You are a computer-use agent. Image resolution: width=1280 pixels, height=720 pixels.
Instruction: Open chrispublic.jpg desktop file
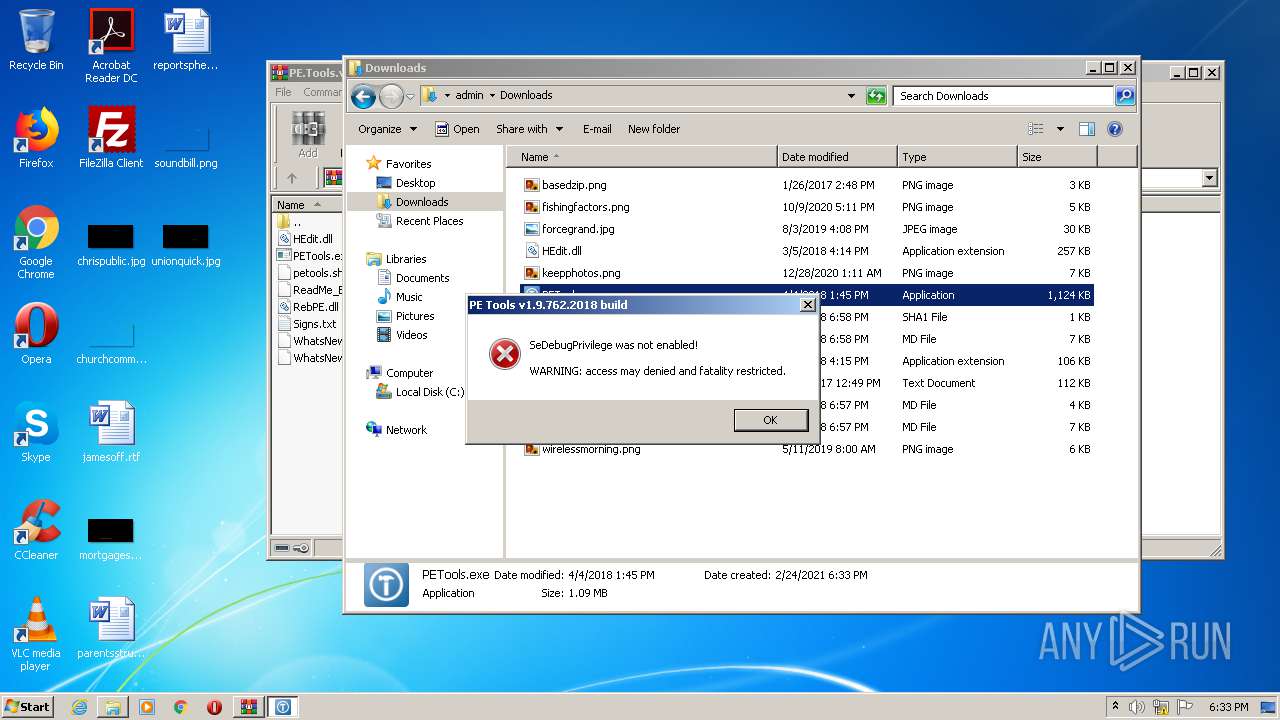111,245
